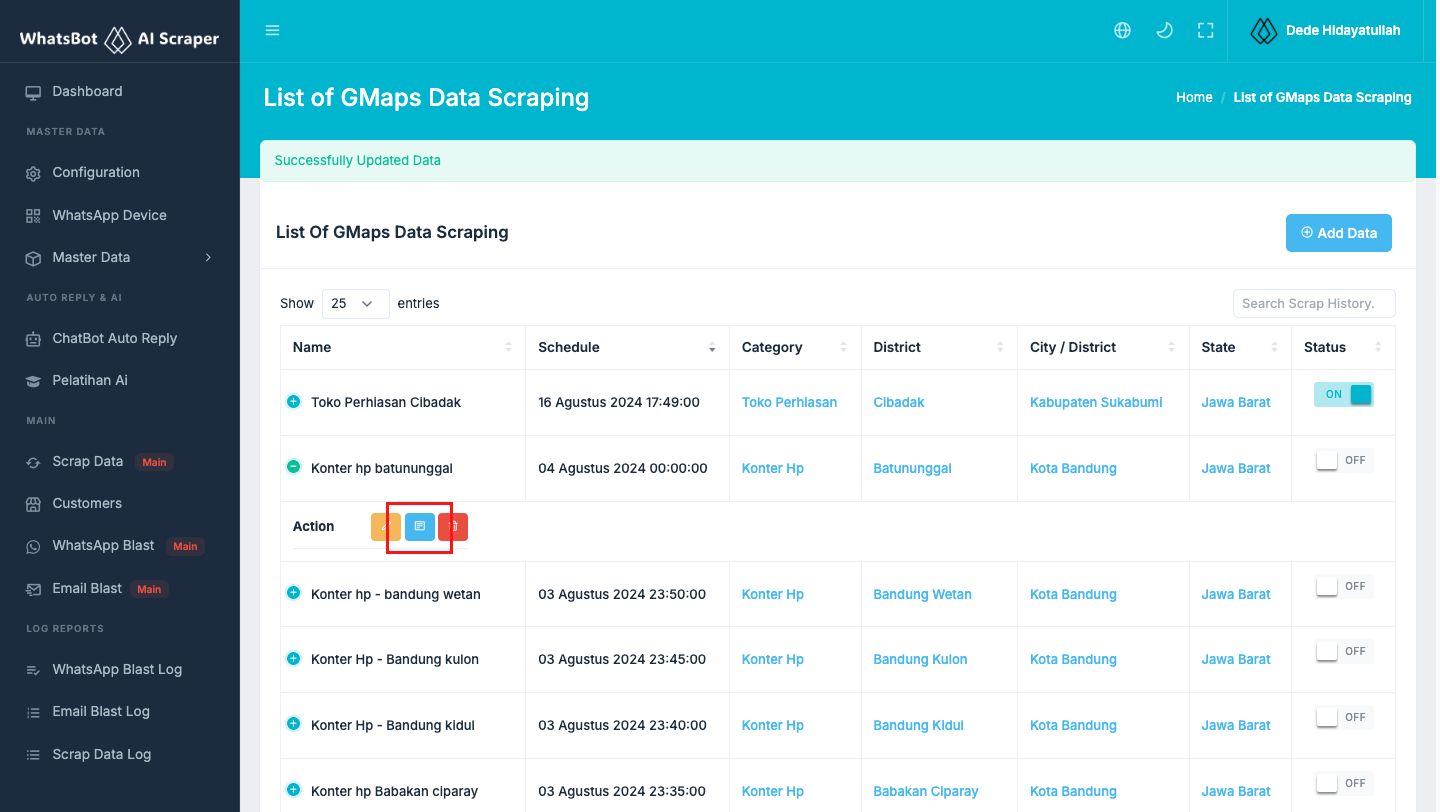
Task: Click the red trash delete action button
Action: pos(453,526)
